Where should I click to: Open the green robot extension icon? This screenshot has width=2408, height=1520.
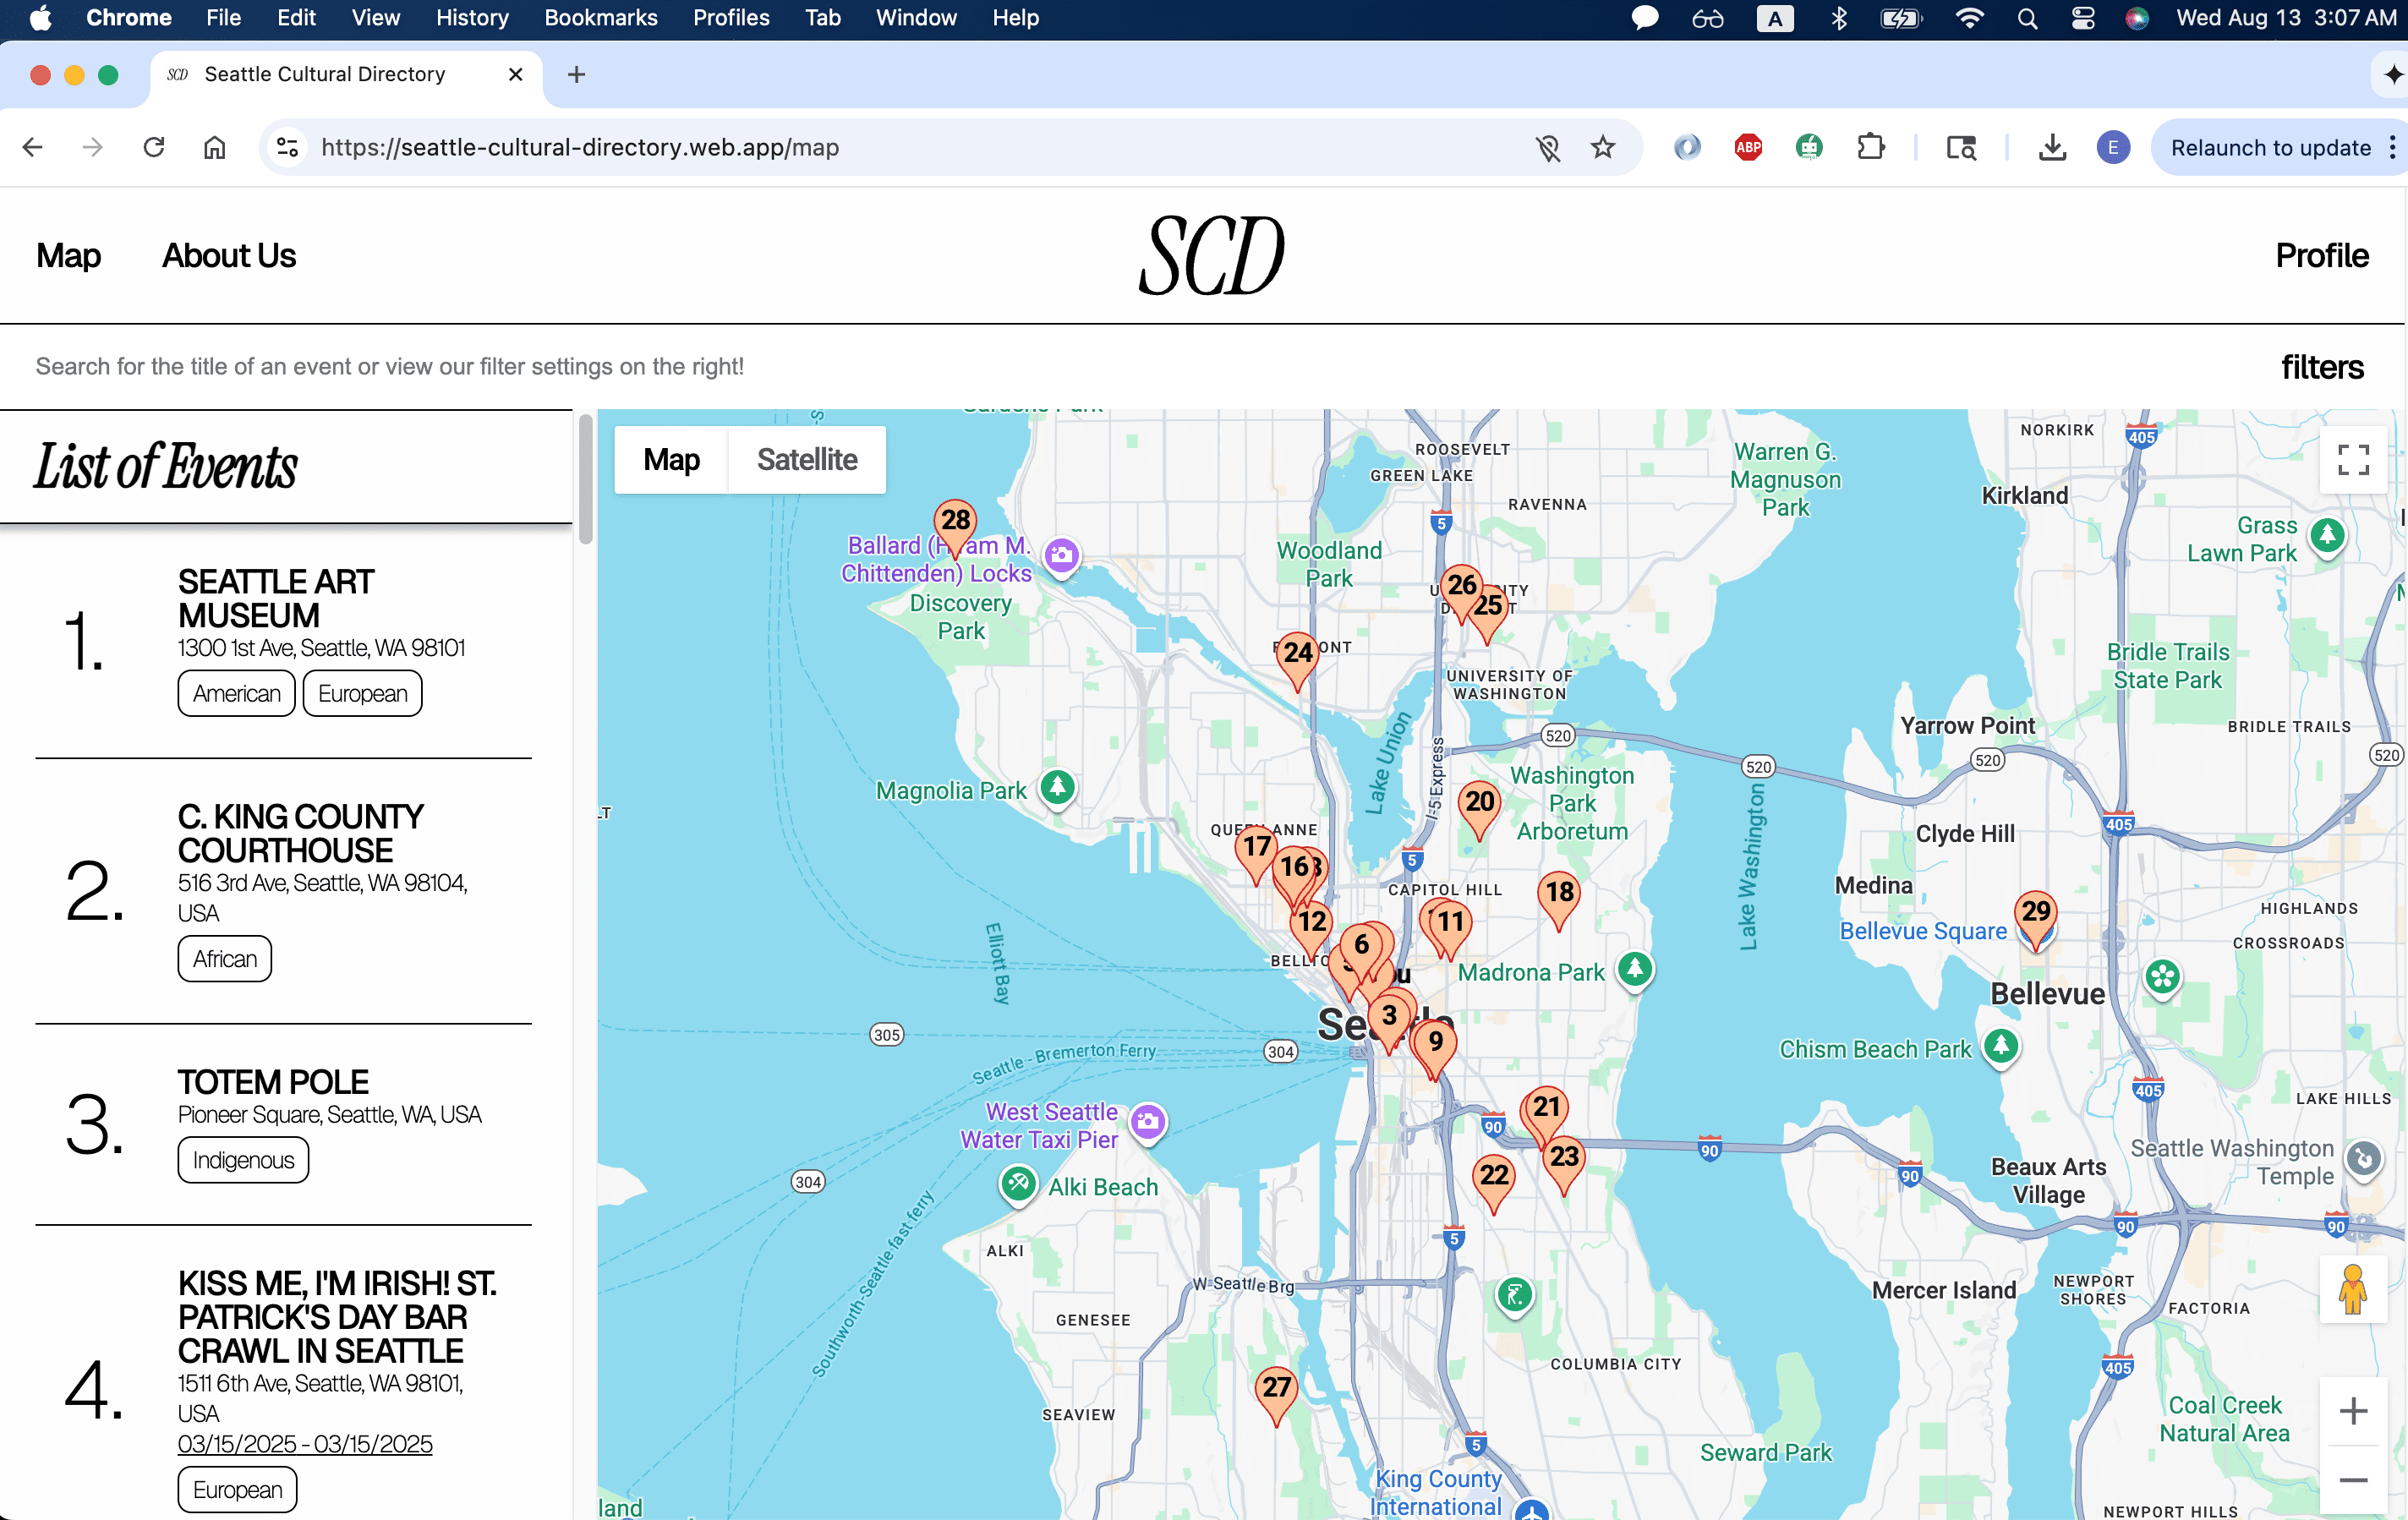[x=1809, y=147]
